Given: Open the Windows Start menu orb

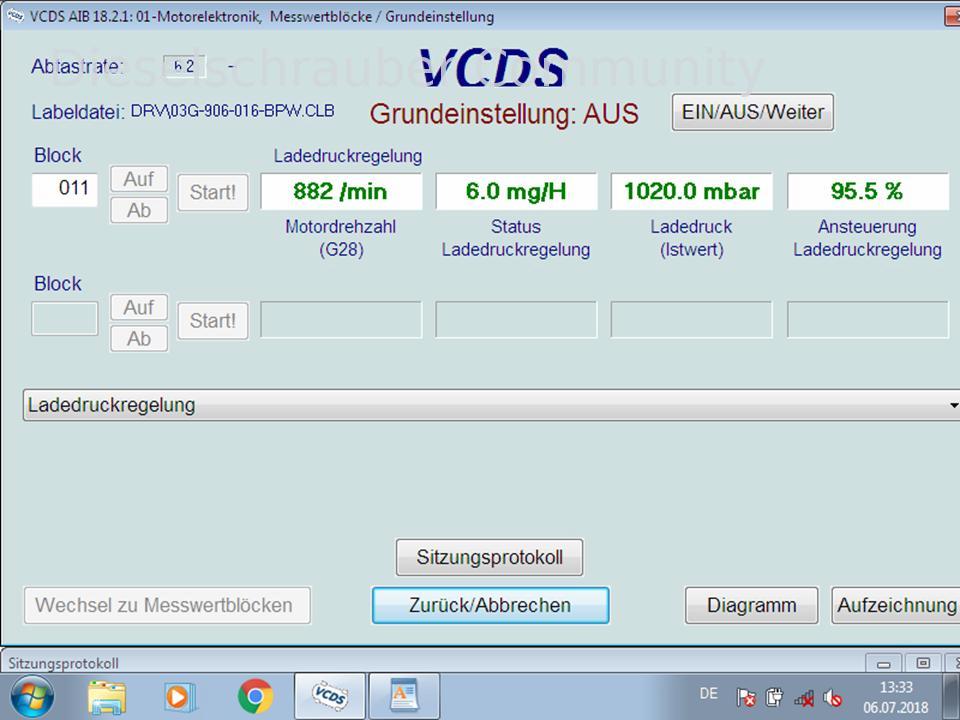Looking at the screenshot, I should [32, 696].
